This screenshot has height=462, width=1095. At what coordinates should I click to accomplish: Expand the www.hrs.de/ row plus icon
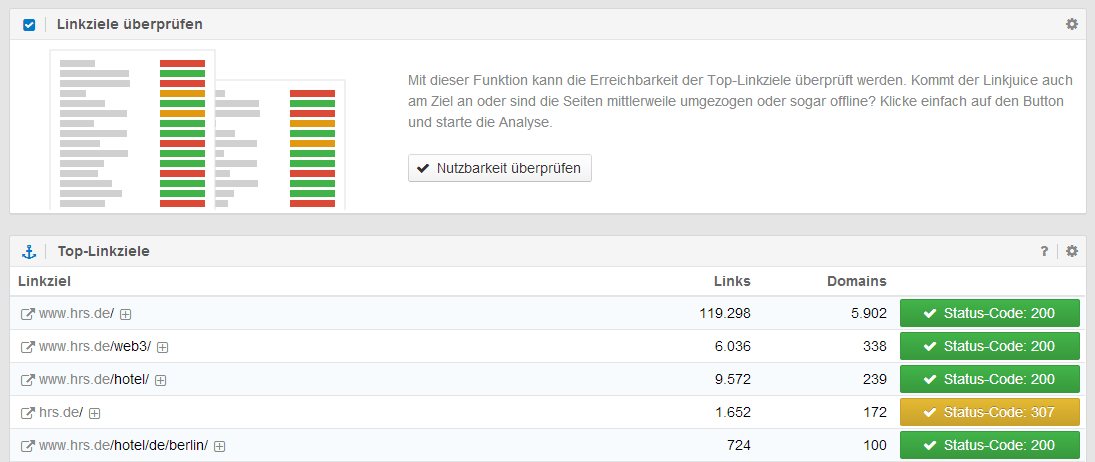[x=126, y=314]
